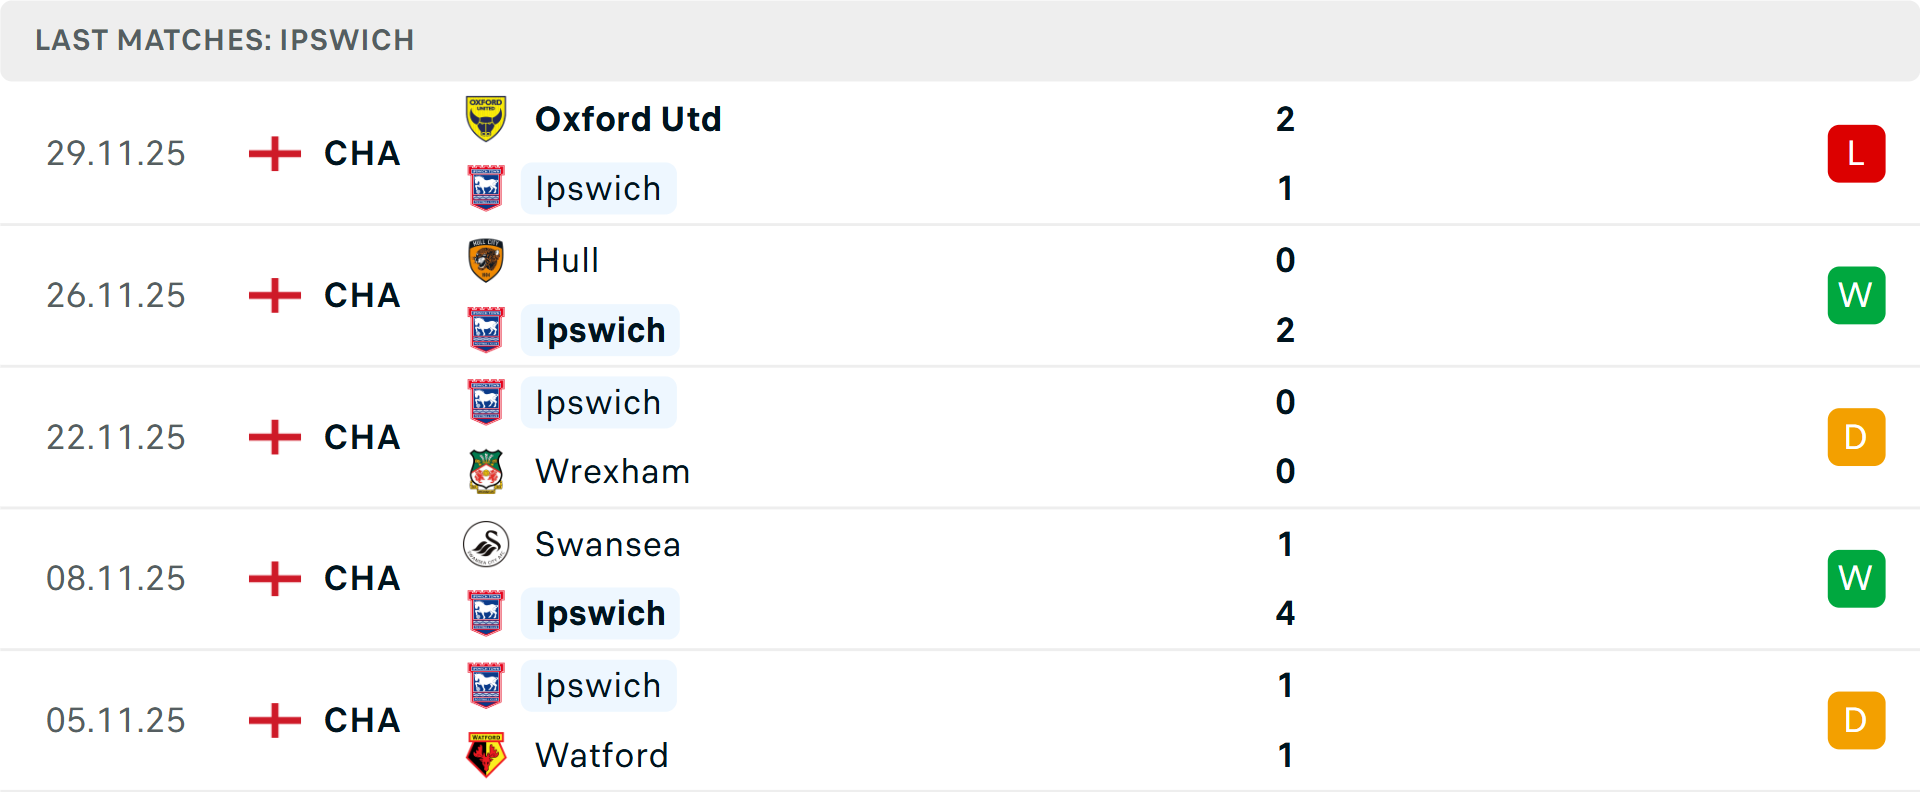Click the Watford club crest
Viewport: 1920px width, 792px height.
coord(485,756)
